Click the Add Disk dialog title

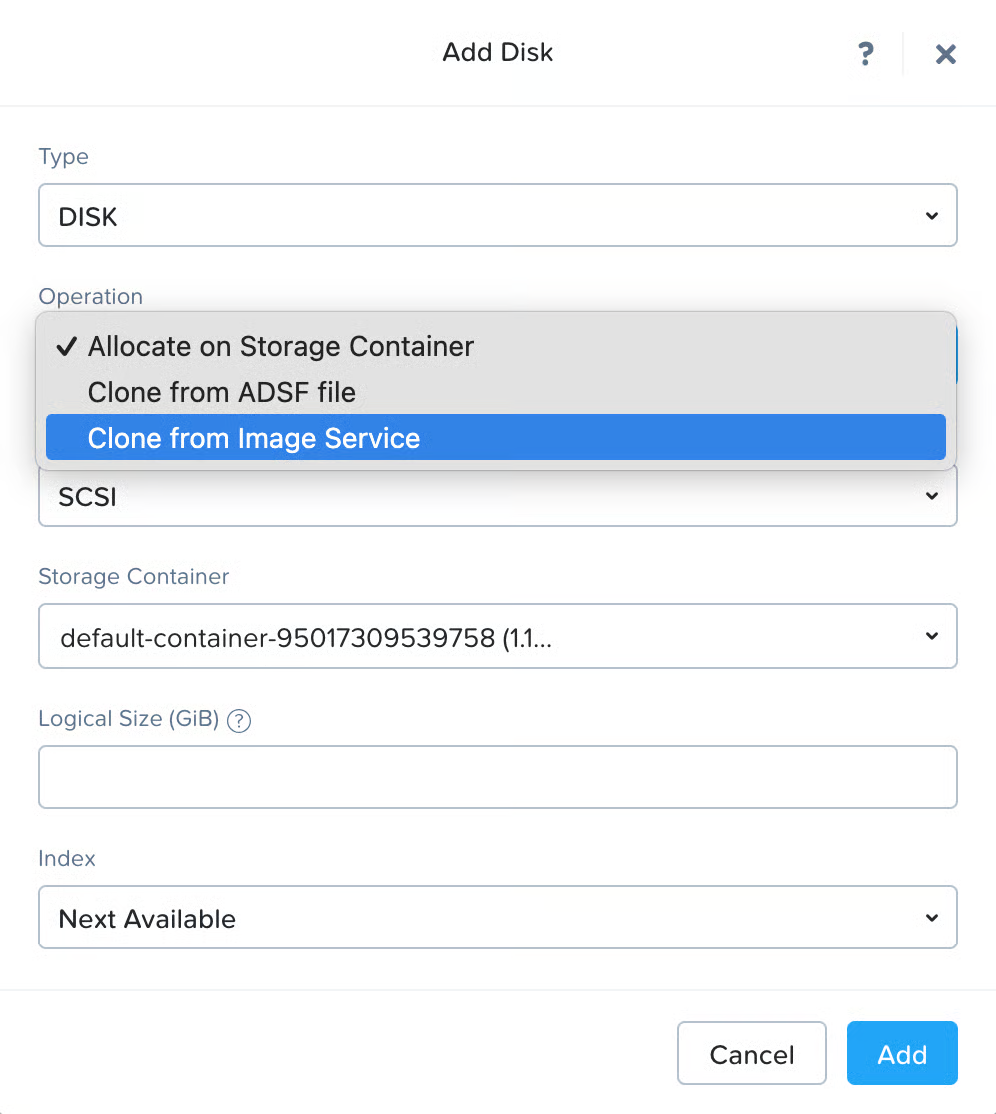pyautogui.click(x=497, y=52)
